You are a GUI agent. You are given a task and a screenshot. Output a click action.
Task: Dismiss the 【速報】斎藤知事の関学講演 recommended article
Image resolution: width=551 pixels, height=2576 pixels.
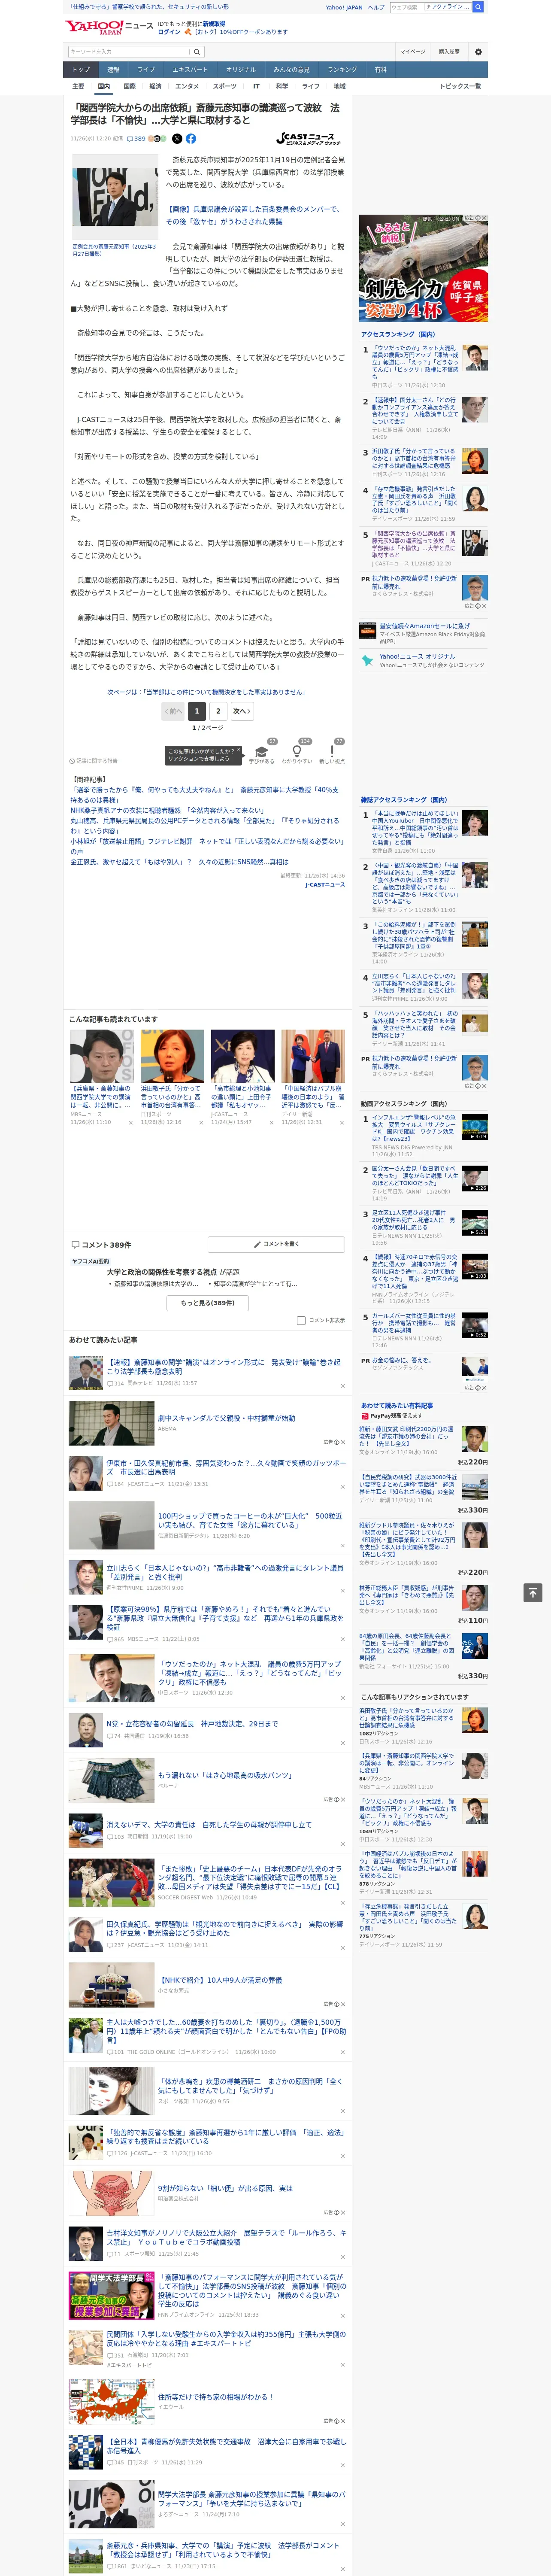click(343, 1386)
